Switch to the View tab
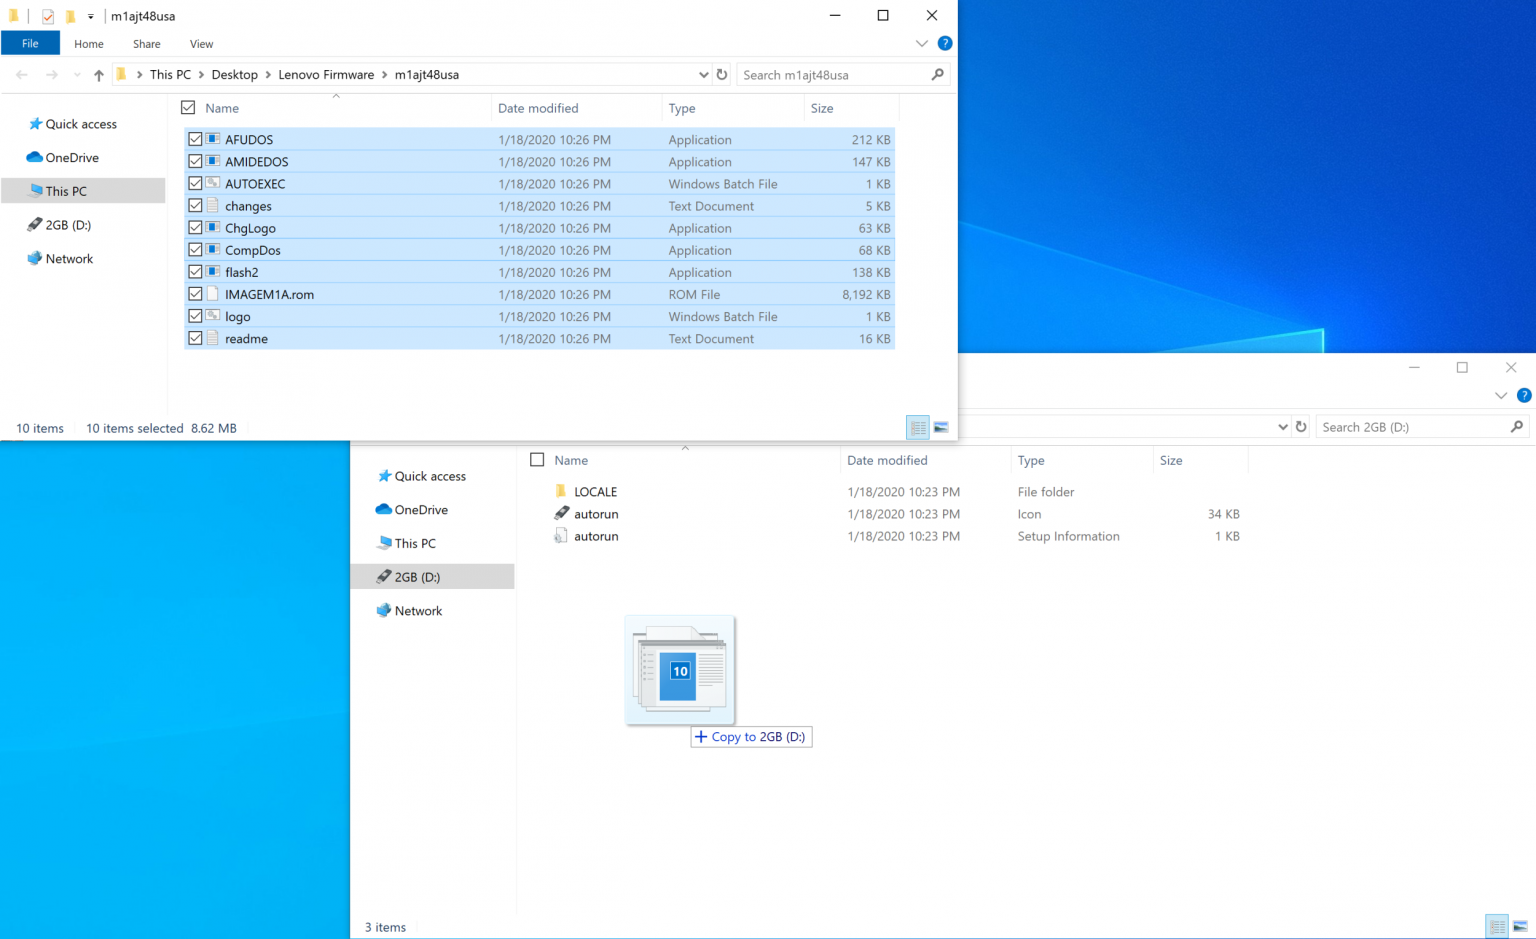This screenshot has height=939, width=1536. click(201, 43)
